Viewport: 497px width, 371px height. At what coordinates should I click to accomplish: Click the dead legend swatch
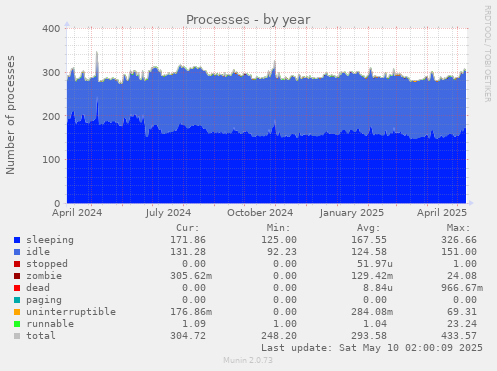[x=17, y=288]
